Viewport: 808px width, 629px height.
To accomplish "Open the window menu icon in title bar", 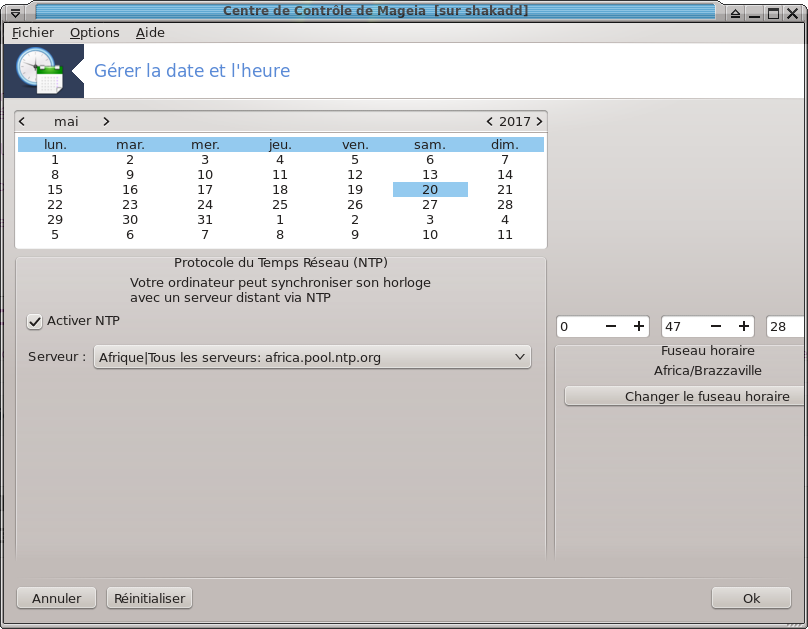I will (x=15, y=13).
